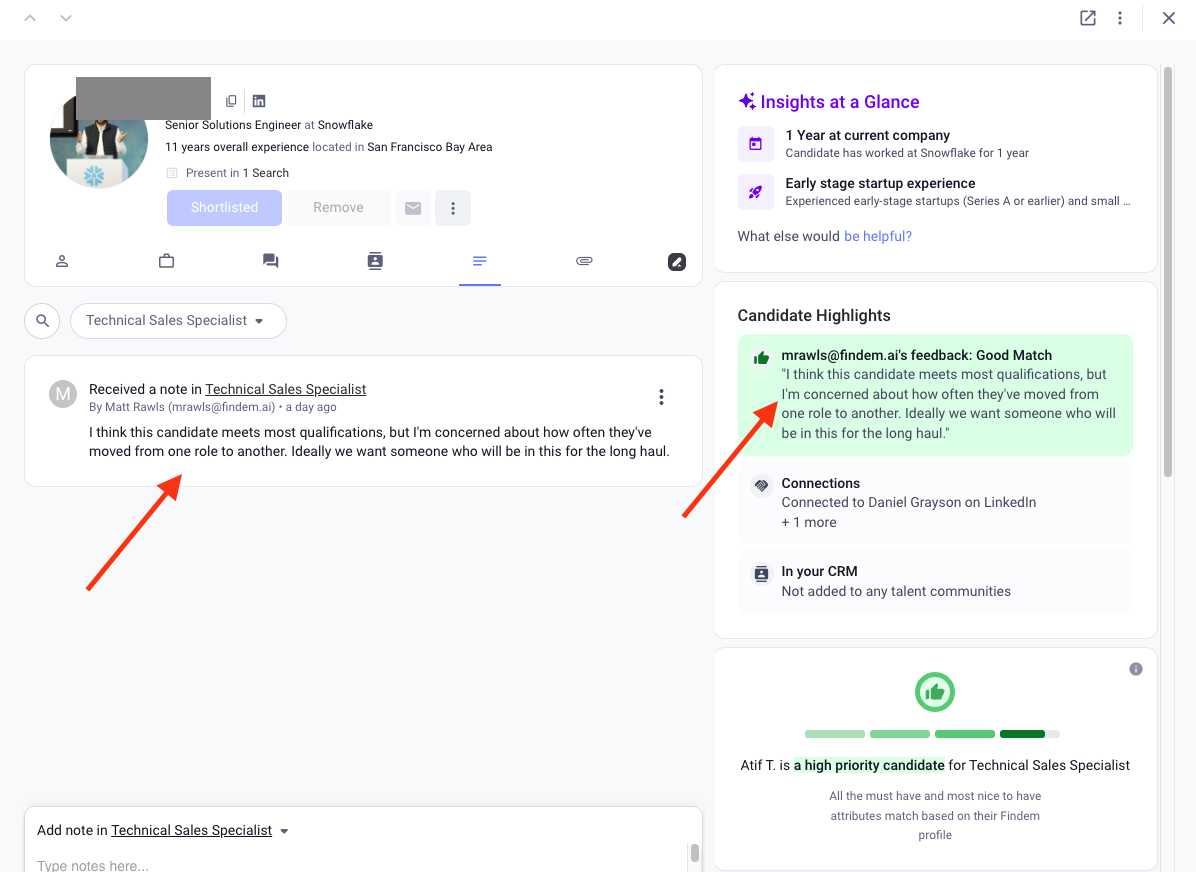Screen dimensions: 1196x872
Task: Click the notes search magnifier button
Action: coord(43,321)
